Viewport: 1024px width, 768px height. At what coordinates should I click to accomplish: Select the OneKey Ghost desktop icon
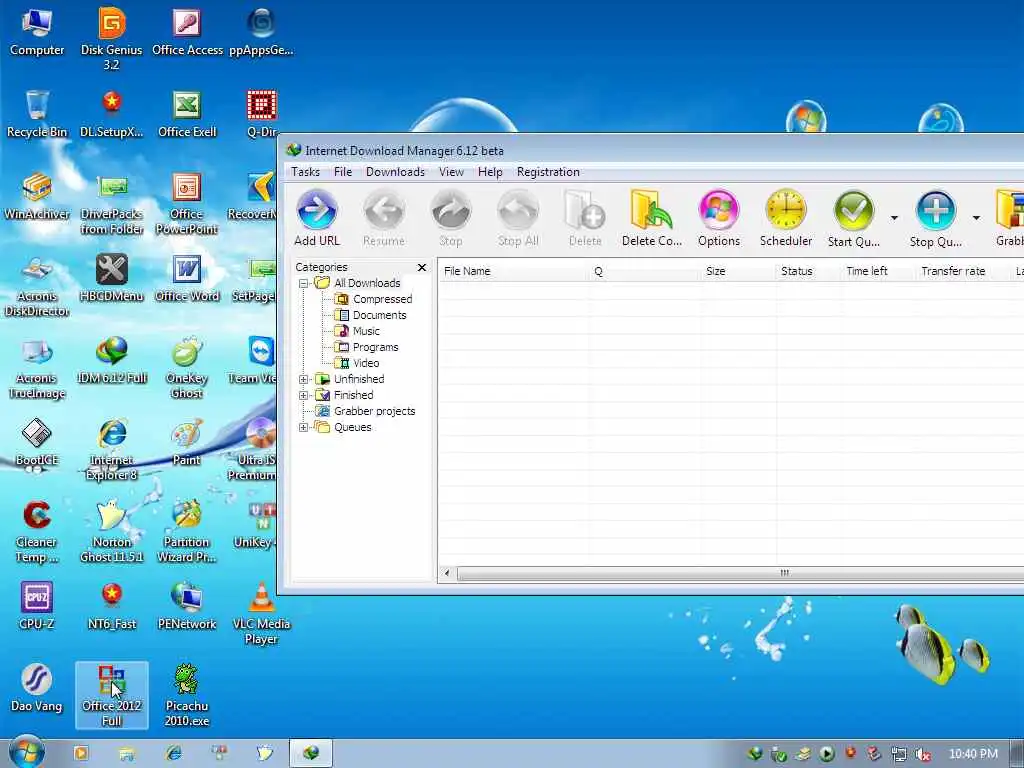pos(187,367)
